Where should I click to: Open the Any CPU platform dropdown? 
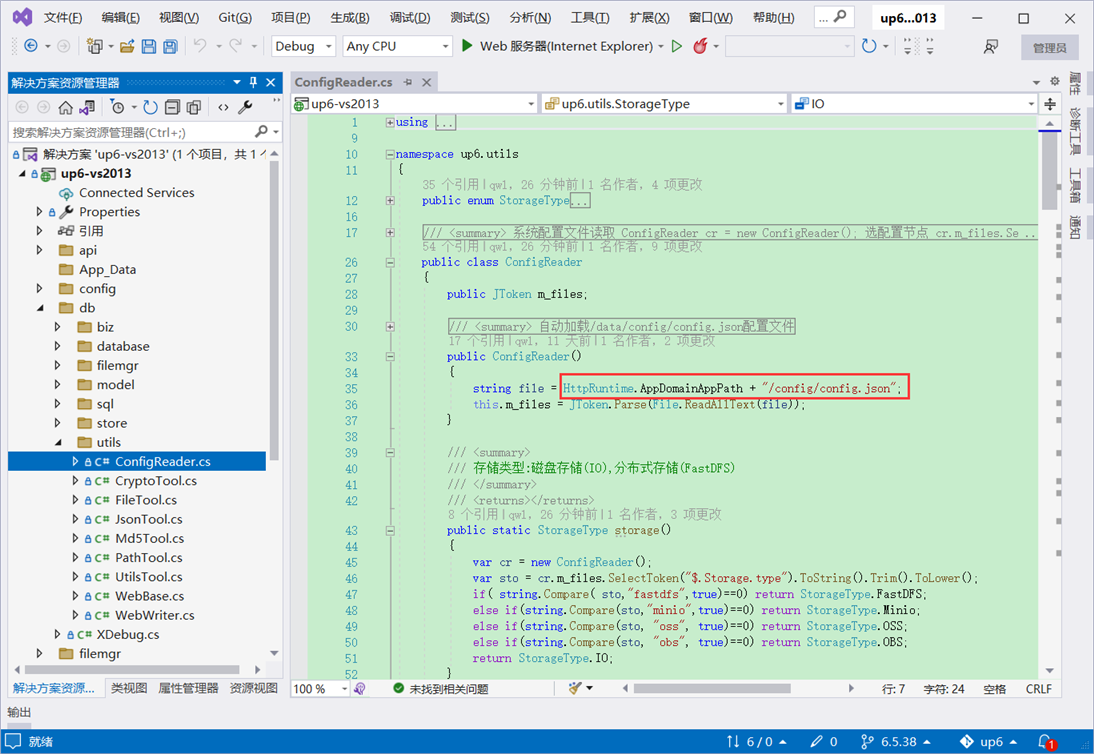point(398,46)
